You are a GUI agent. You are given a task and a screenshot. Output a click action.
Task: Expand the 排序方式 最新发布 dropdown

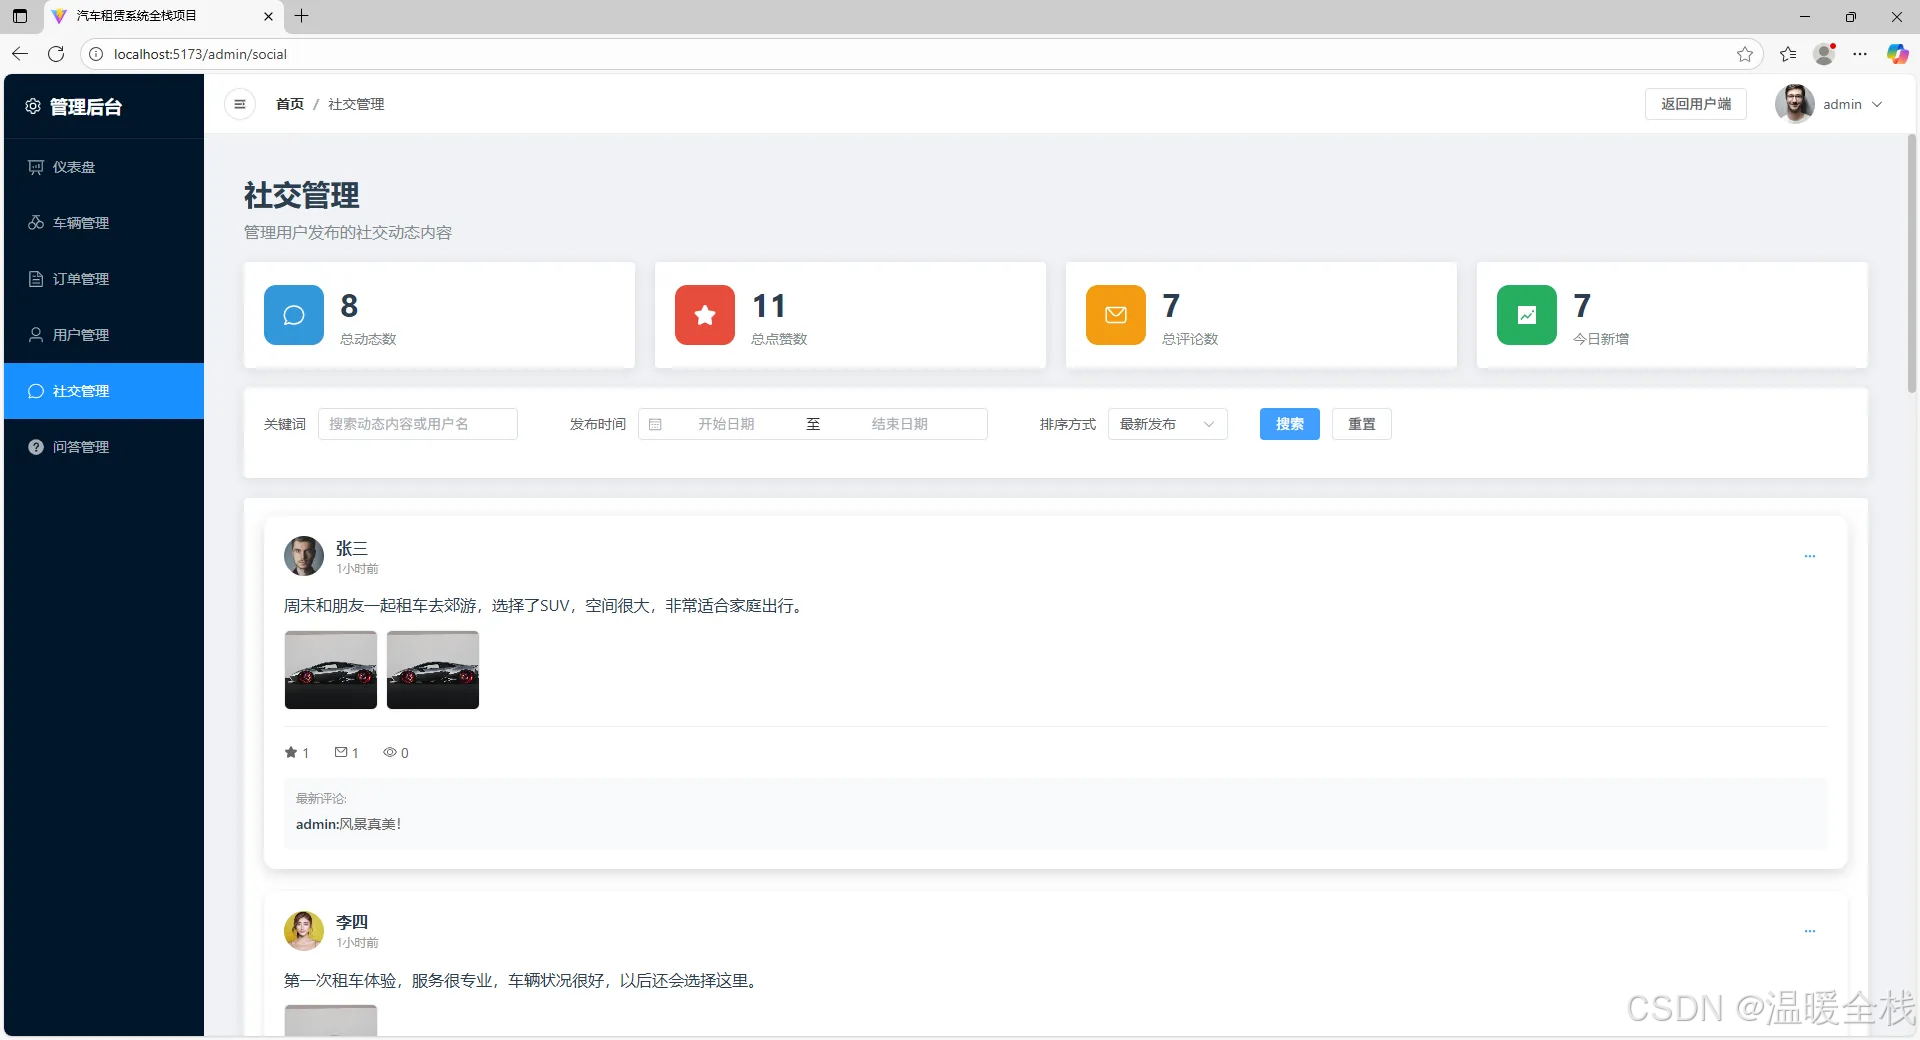point(1168,424)
